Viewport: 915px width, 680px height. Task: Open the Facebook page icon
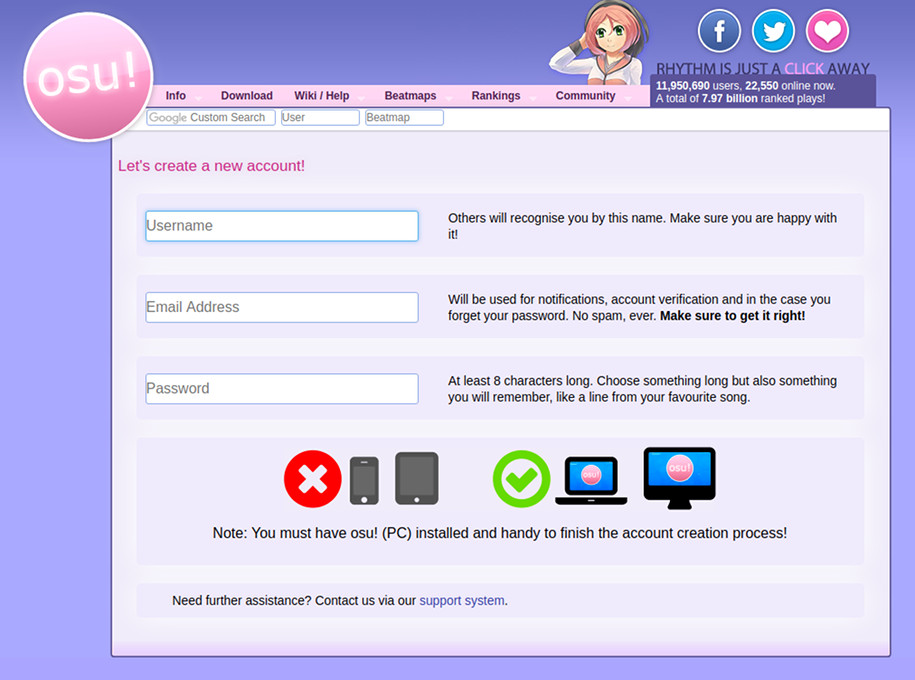click(x=719, y=30)
